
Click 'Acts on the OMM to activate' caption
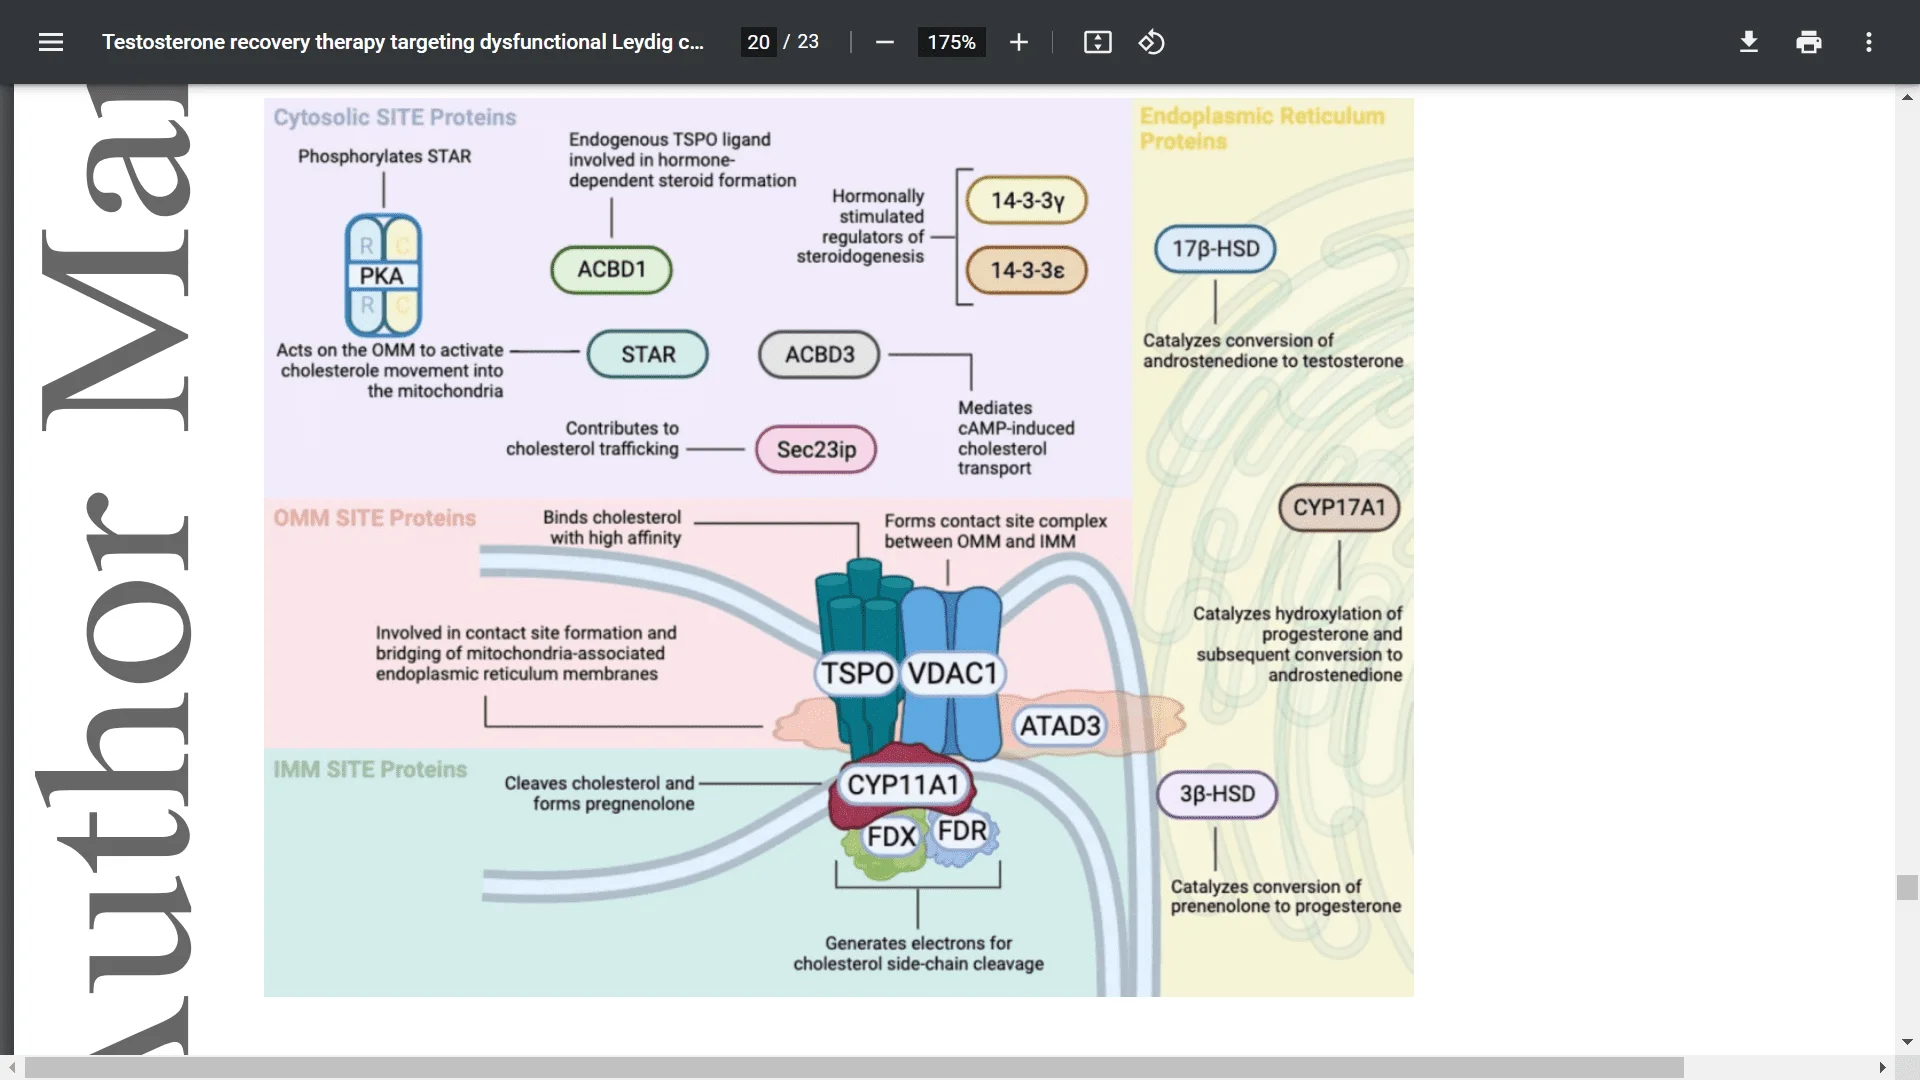coord(390,370)
